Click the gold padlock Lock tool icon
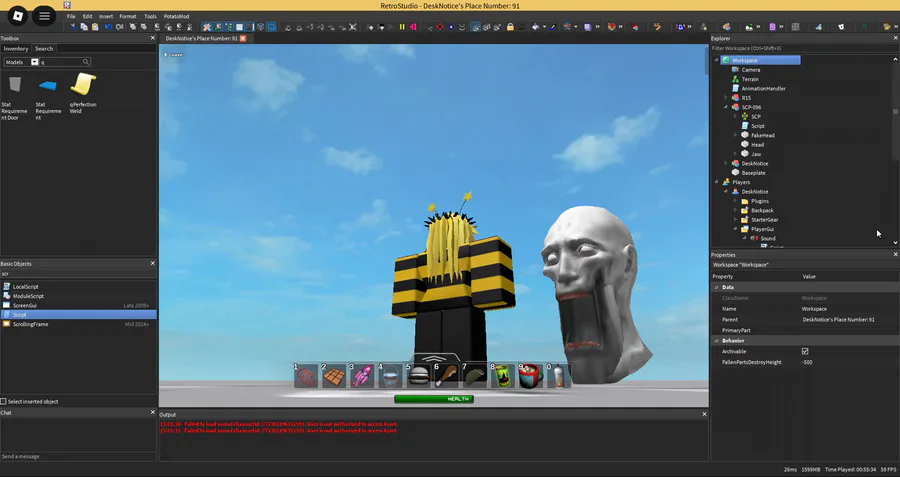This screenshot has height=477, width=900. [x=510, y=26]
